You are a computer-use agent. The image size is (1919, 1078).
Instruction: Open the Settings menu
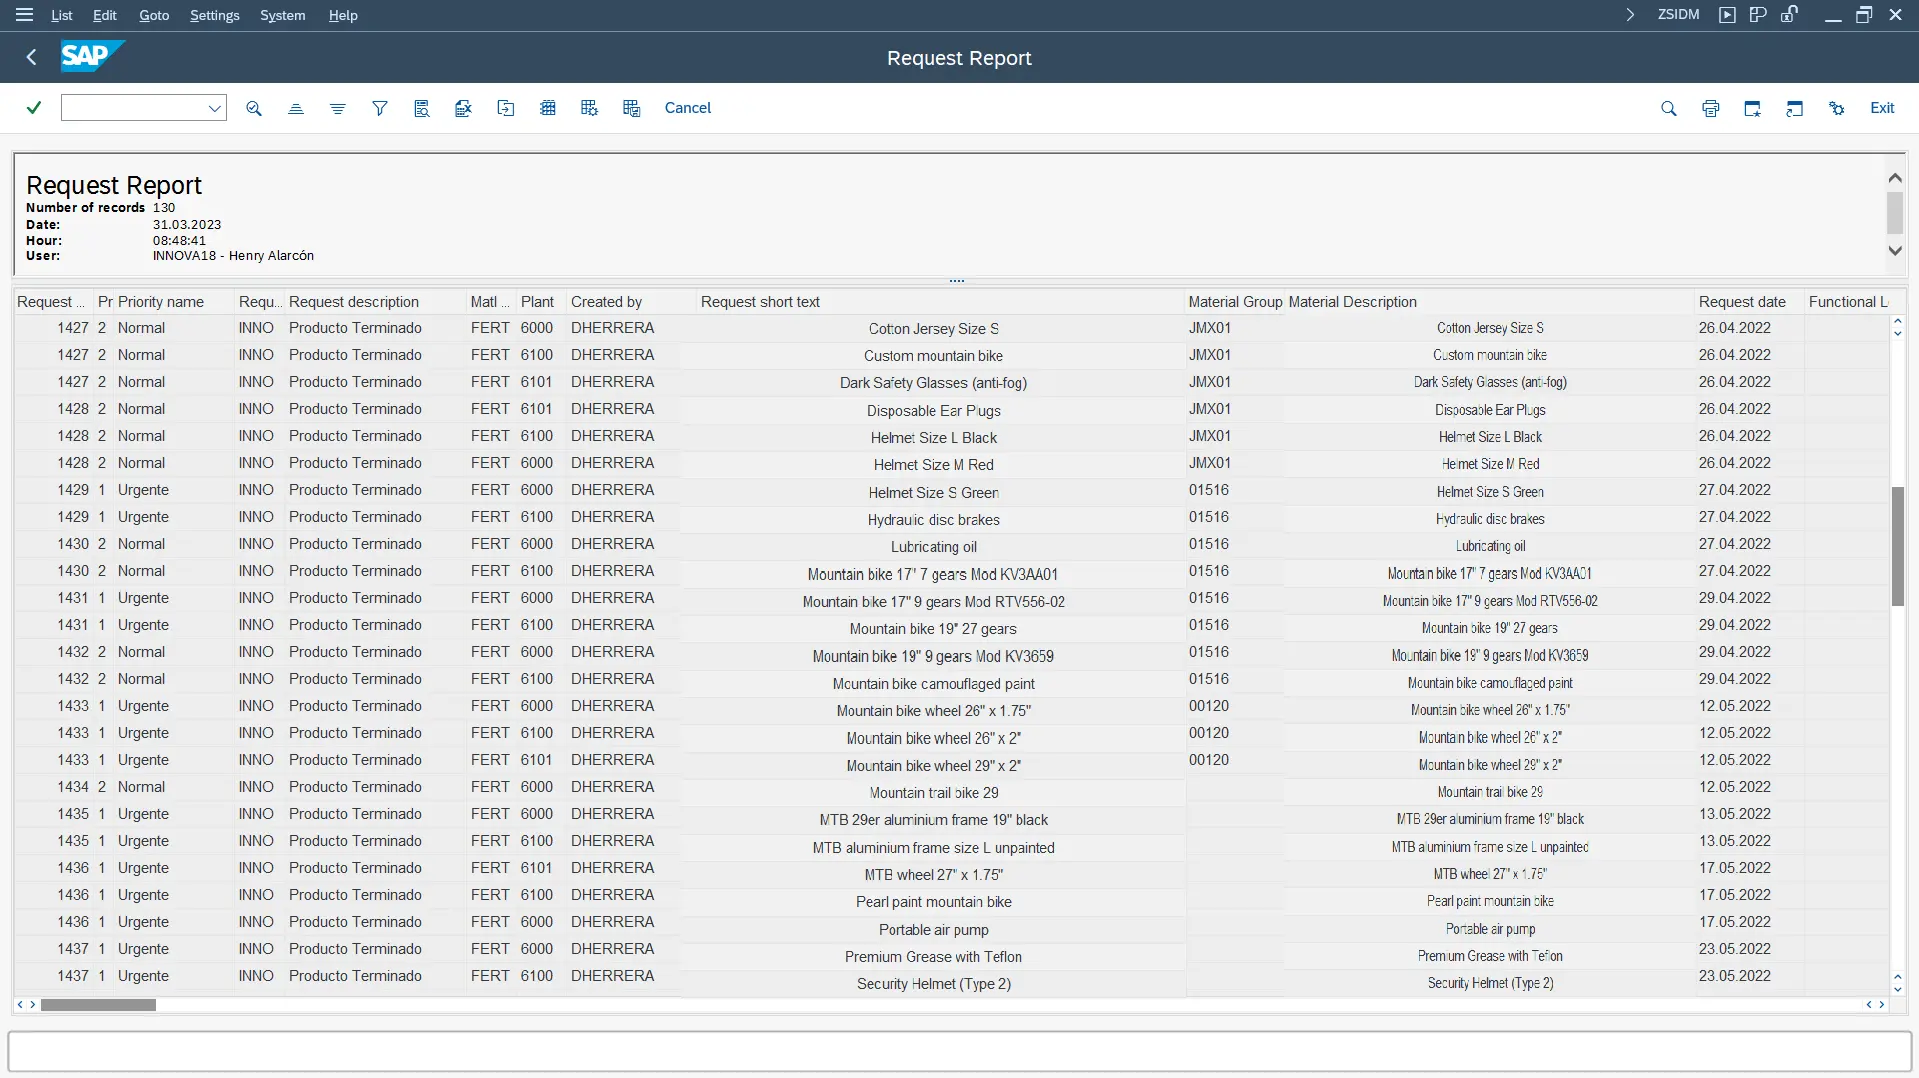tap(214, 15)
